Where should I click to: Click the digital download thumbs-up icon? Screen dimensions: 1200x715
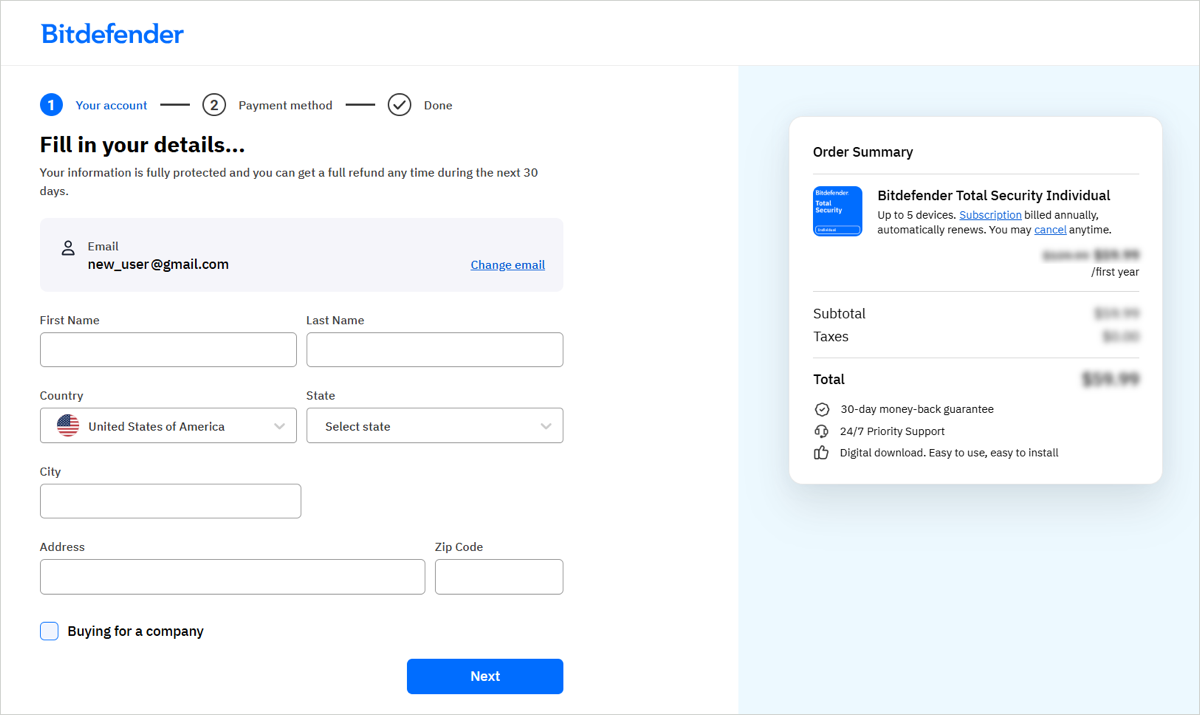click(822, 452)
